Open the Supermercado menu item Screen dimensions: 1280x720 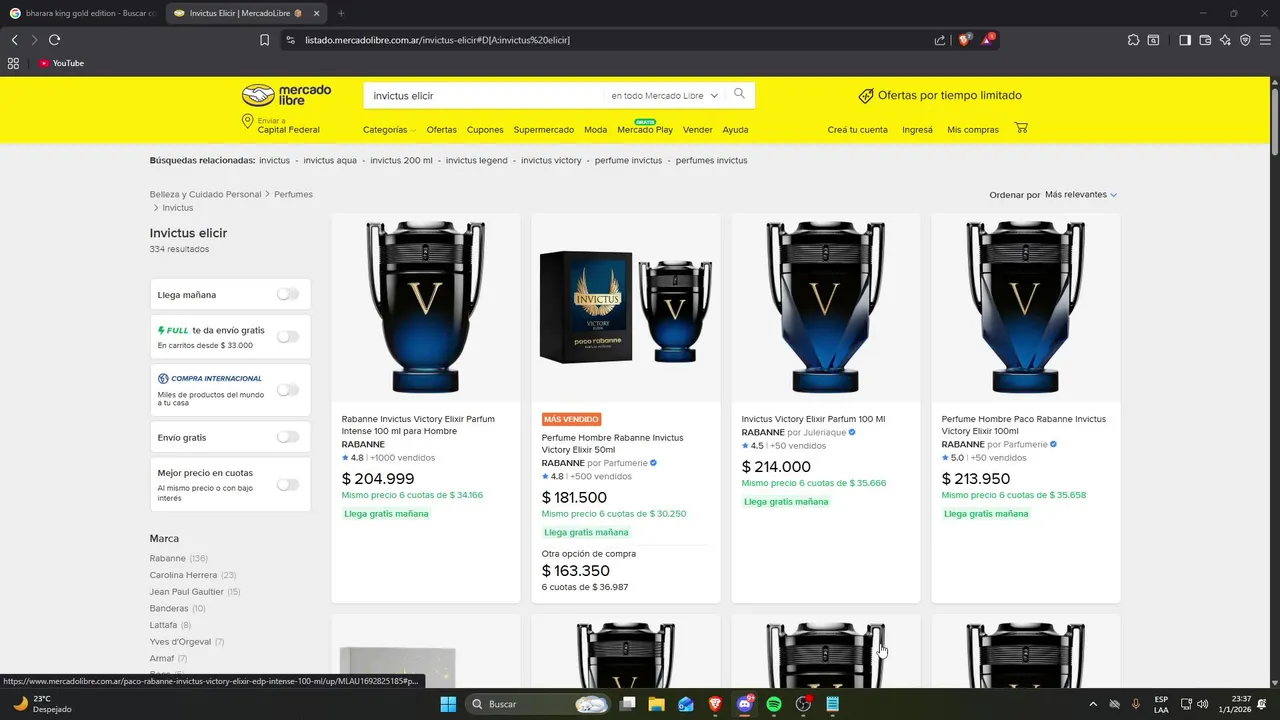[544, 130]
